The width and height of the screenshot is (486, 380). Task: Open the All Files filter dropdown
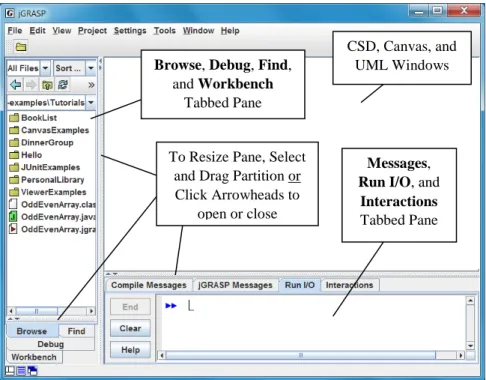click(45, 68)
